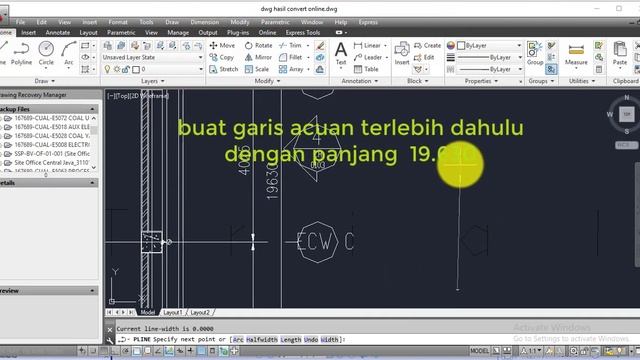Image resolution: width=640 pixels, height=360 pixels.
Task: Toggle Polar Tracking in status bar
Action: [x=126, y=351]
